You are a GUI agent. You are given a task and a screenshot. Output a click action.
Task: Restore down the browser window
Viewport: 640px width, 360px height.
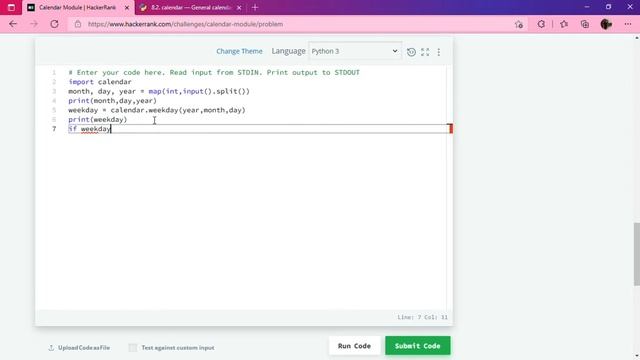(608, 7)
